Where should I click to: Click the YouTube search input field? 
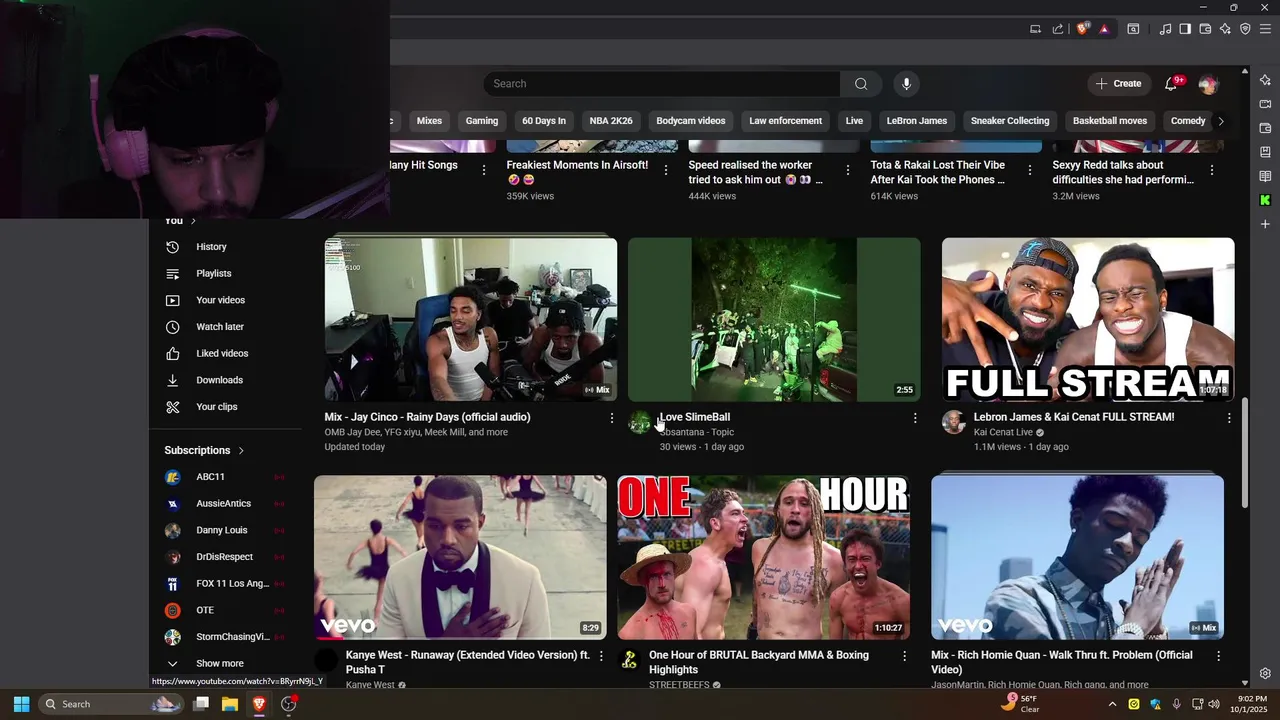click(x=662, y=84)
